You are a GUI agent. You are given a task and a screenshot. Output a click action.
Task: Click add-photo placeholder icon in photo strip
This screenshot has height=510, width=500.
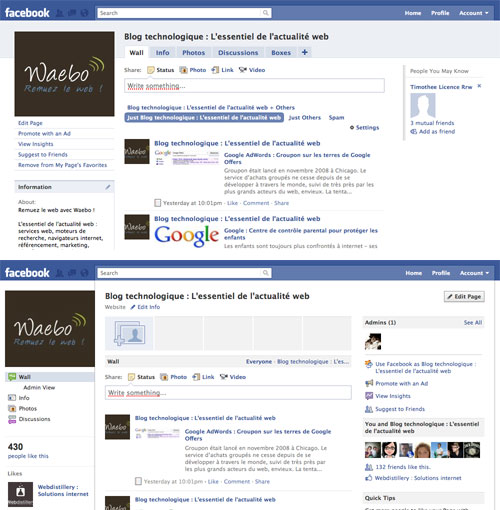129,333
